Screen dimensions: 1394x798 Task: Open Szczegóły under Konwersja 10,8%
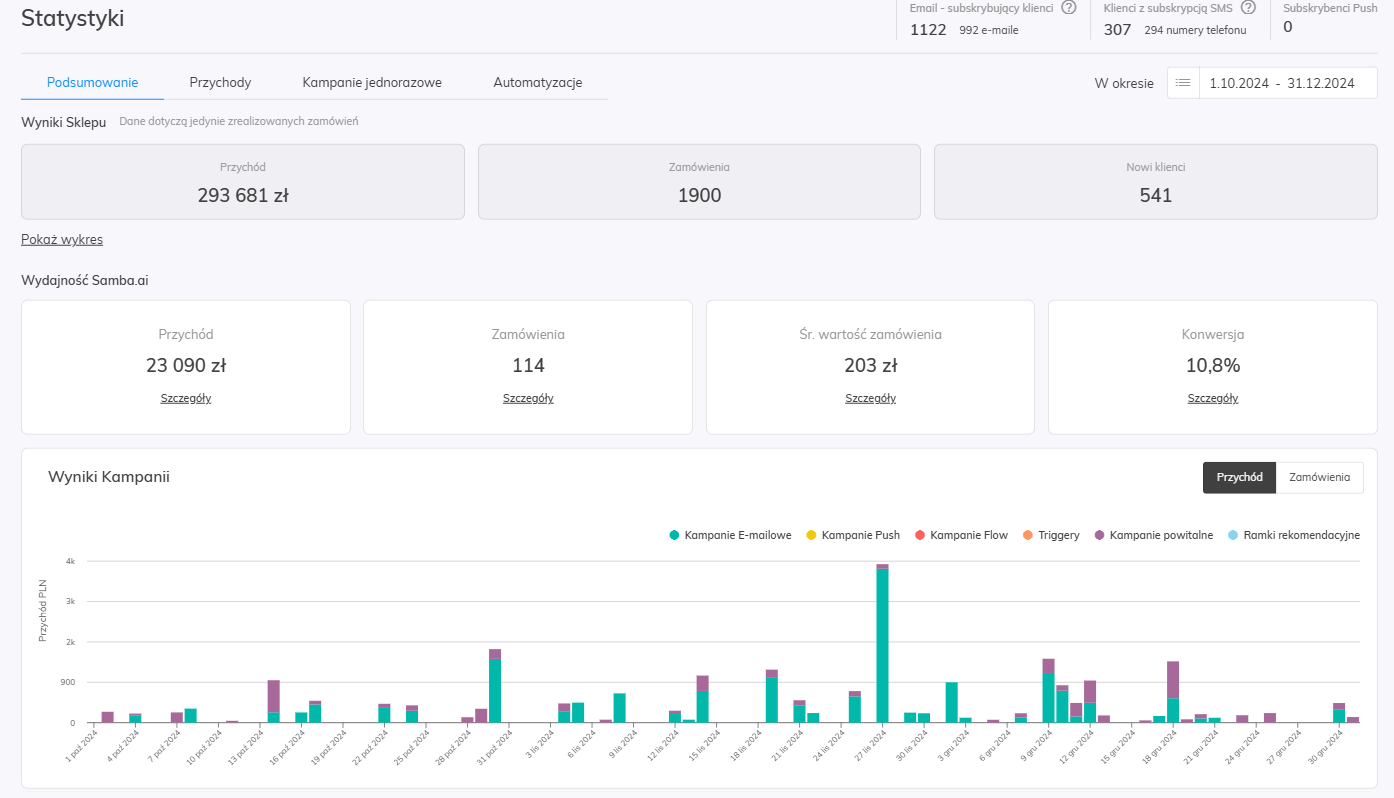(1213, 398)
